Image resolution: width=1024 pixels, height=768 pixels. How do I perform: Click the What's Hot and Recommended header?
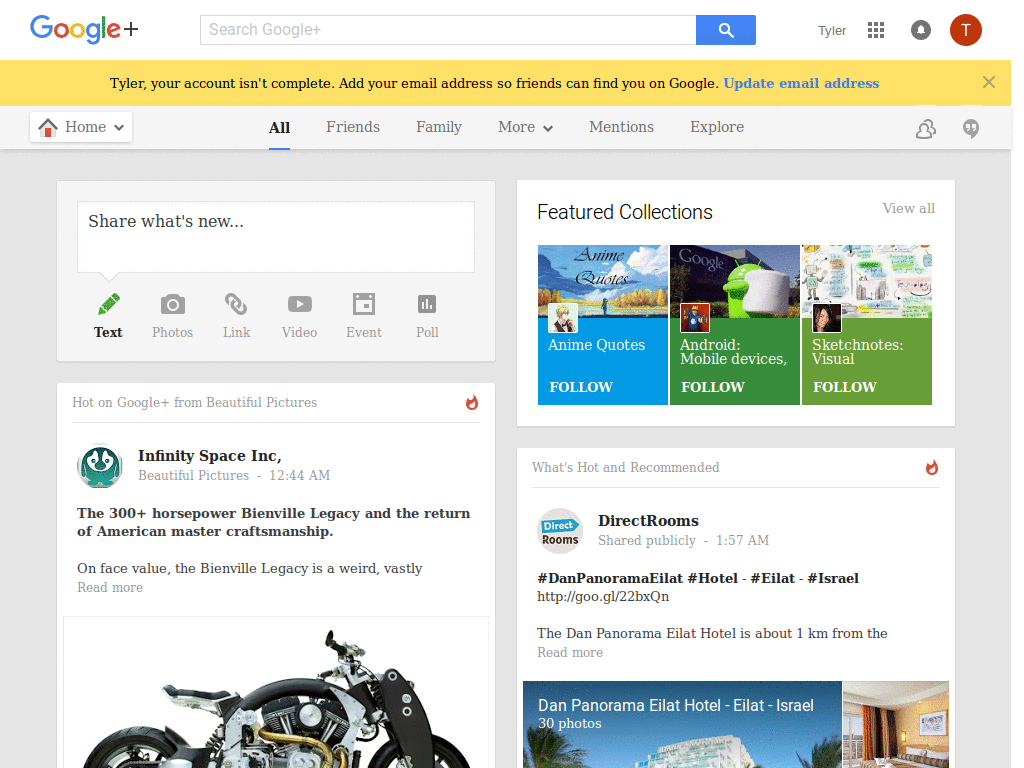[625, 468]
